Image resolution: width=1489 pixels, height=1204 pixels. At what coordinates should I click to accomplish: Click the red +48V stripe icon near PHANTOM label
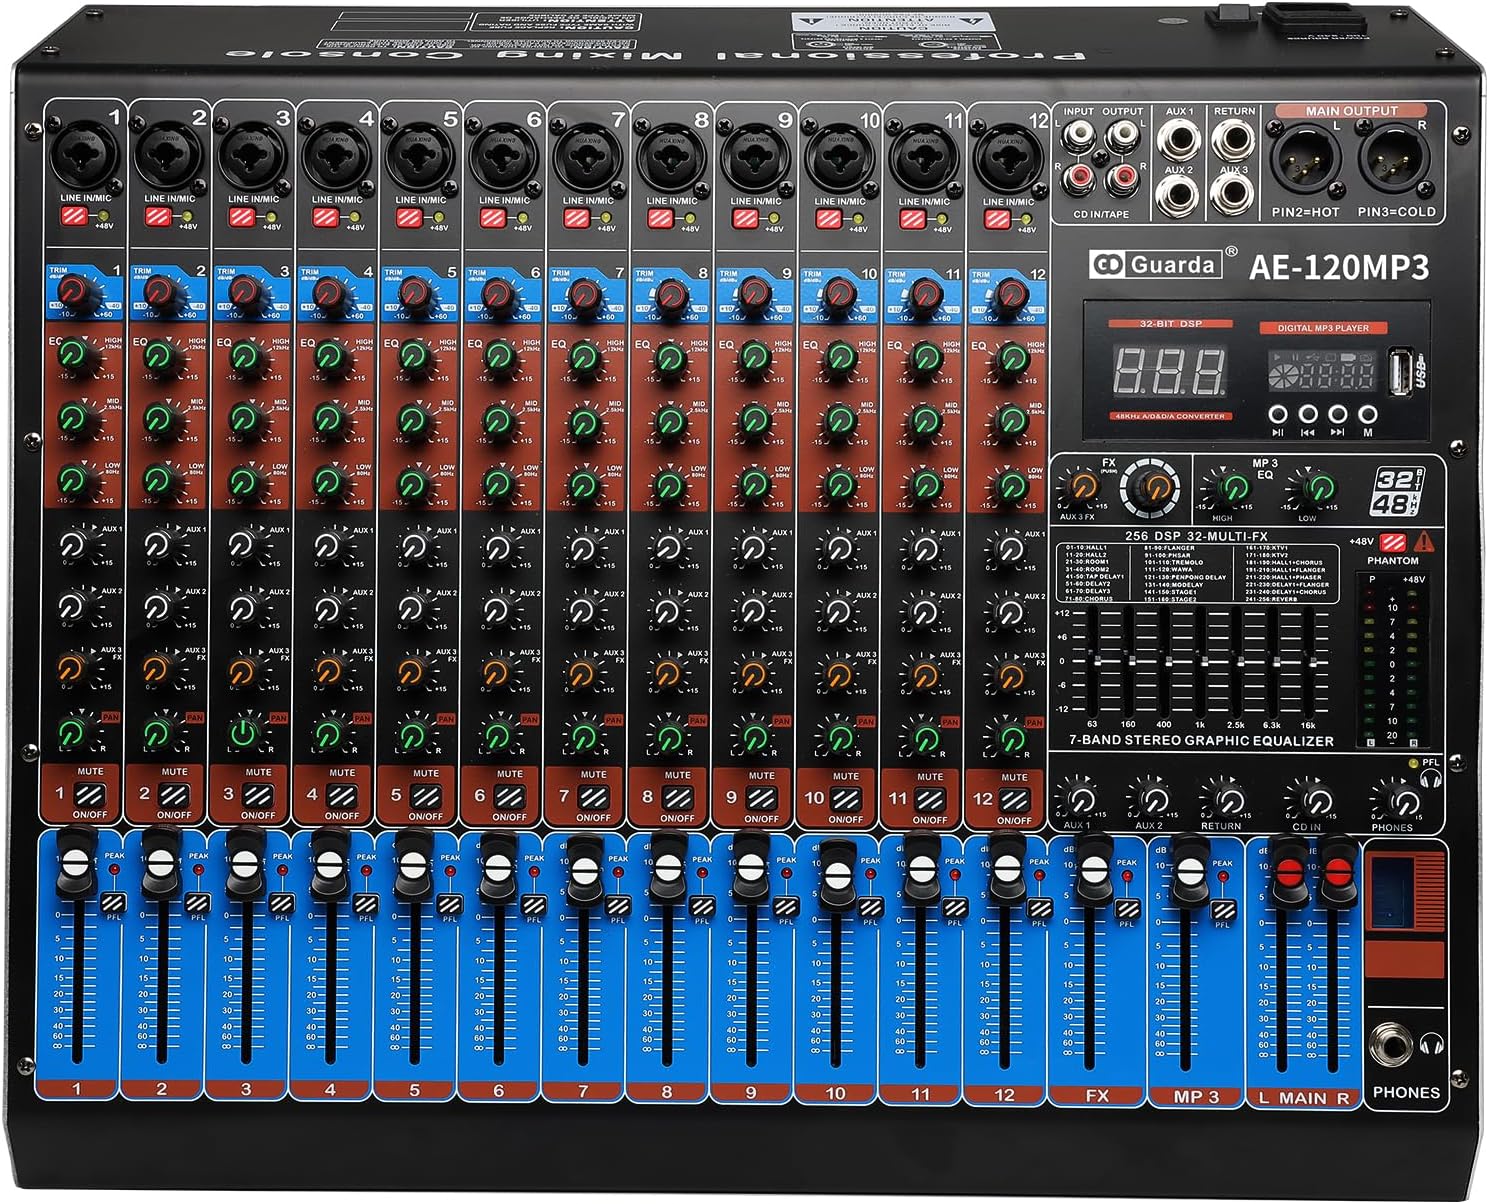coord(1393,543)
